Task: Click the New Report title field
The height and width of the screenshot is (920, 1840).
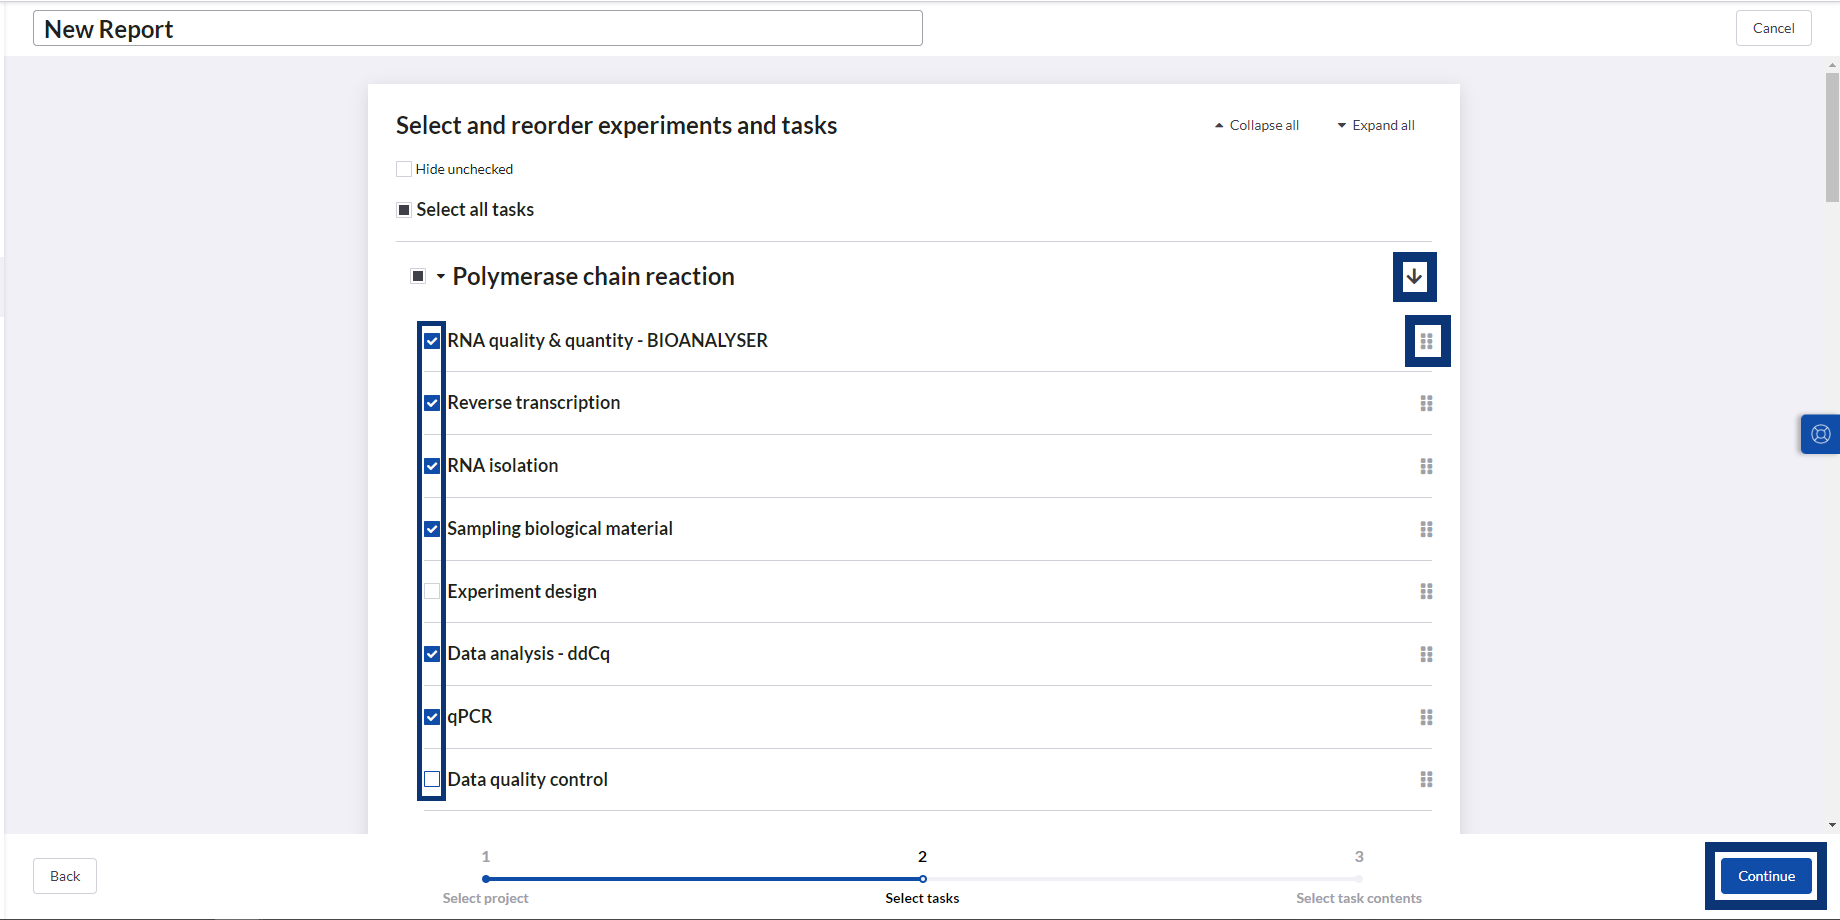Action: (477, 29)
